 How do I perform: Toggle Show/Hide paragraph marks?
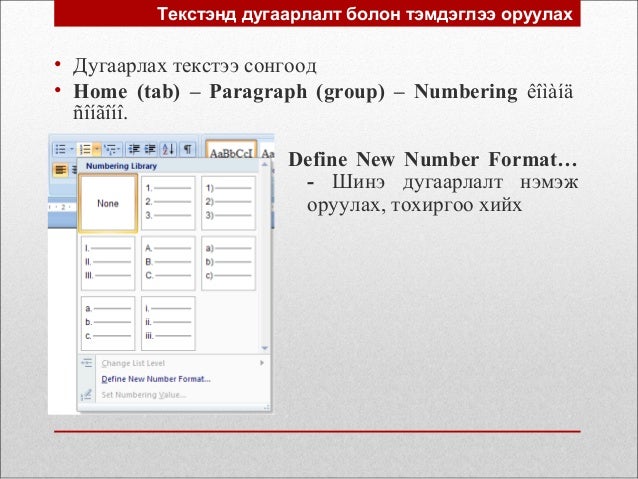click(x=188, y=149)
